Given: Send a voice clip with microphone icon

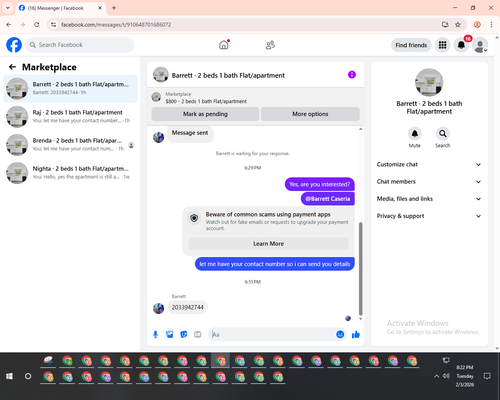Looking at the screenshot, I should pos(155,334).
